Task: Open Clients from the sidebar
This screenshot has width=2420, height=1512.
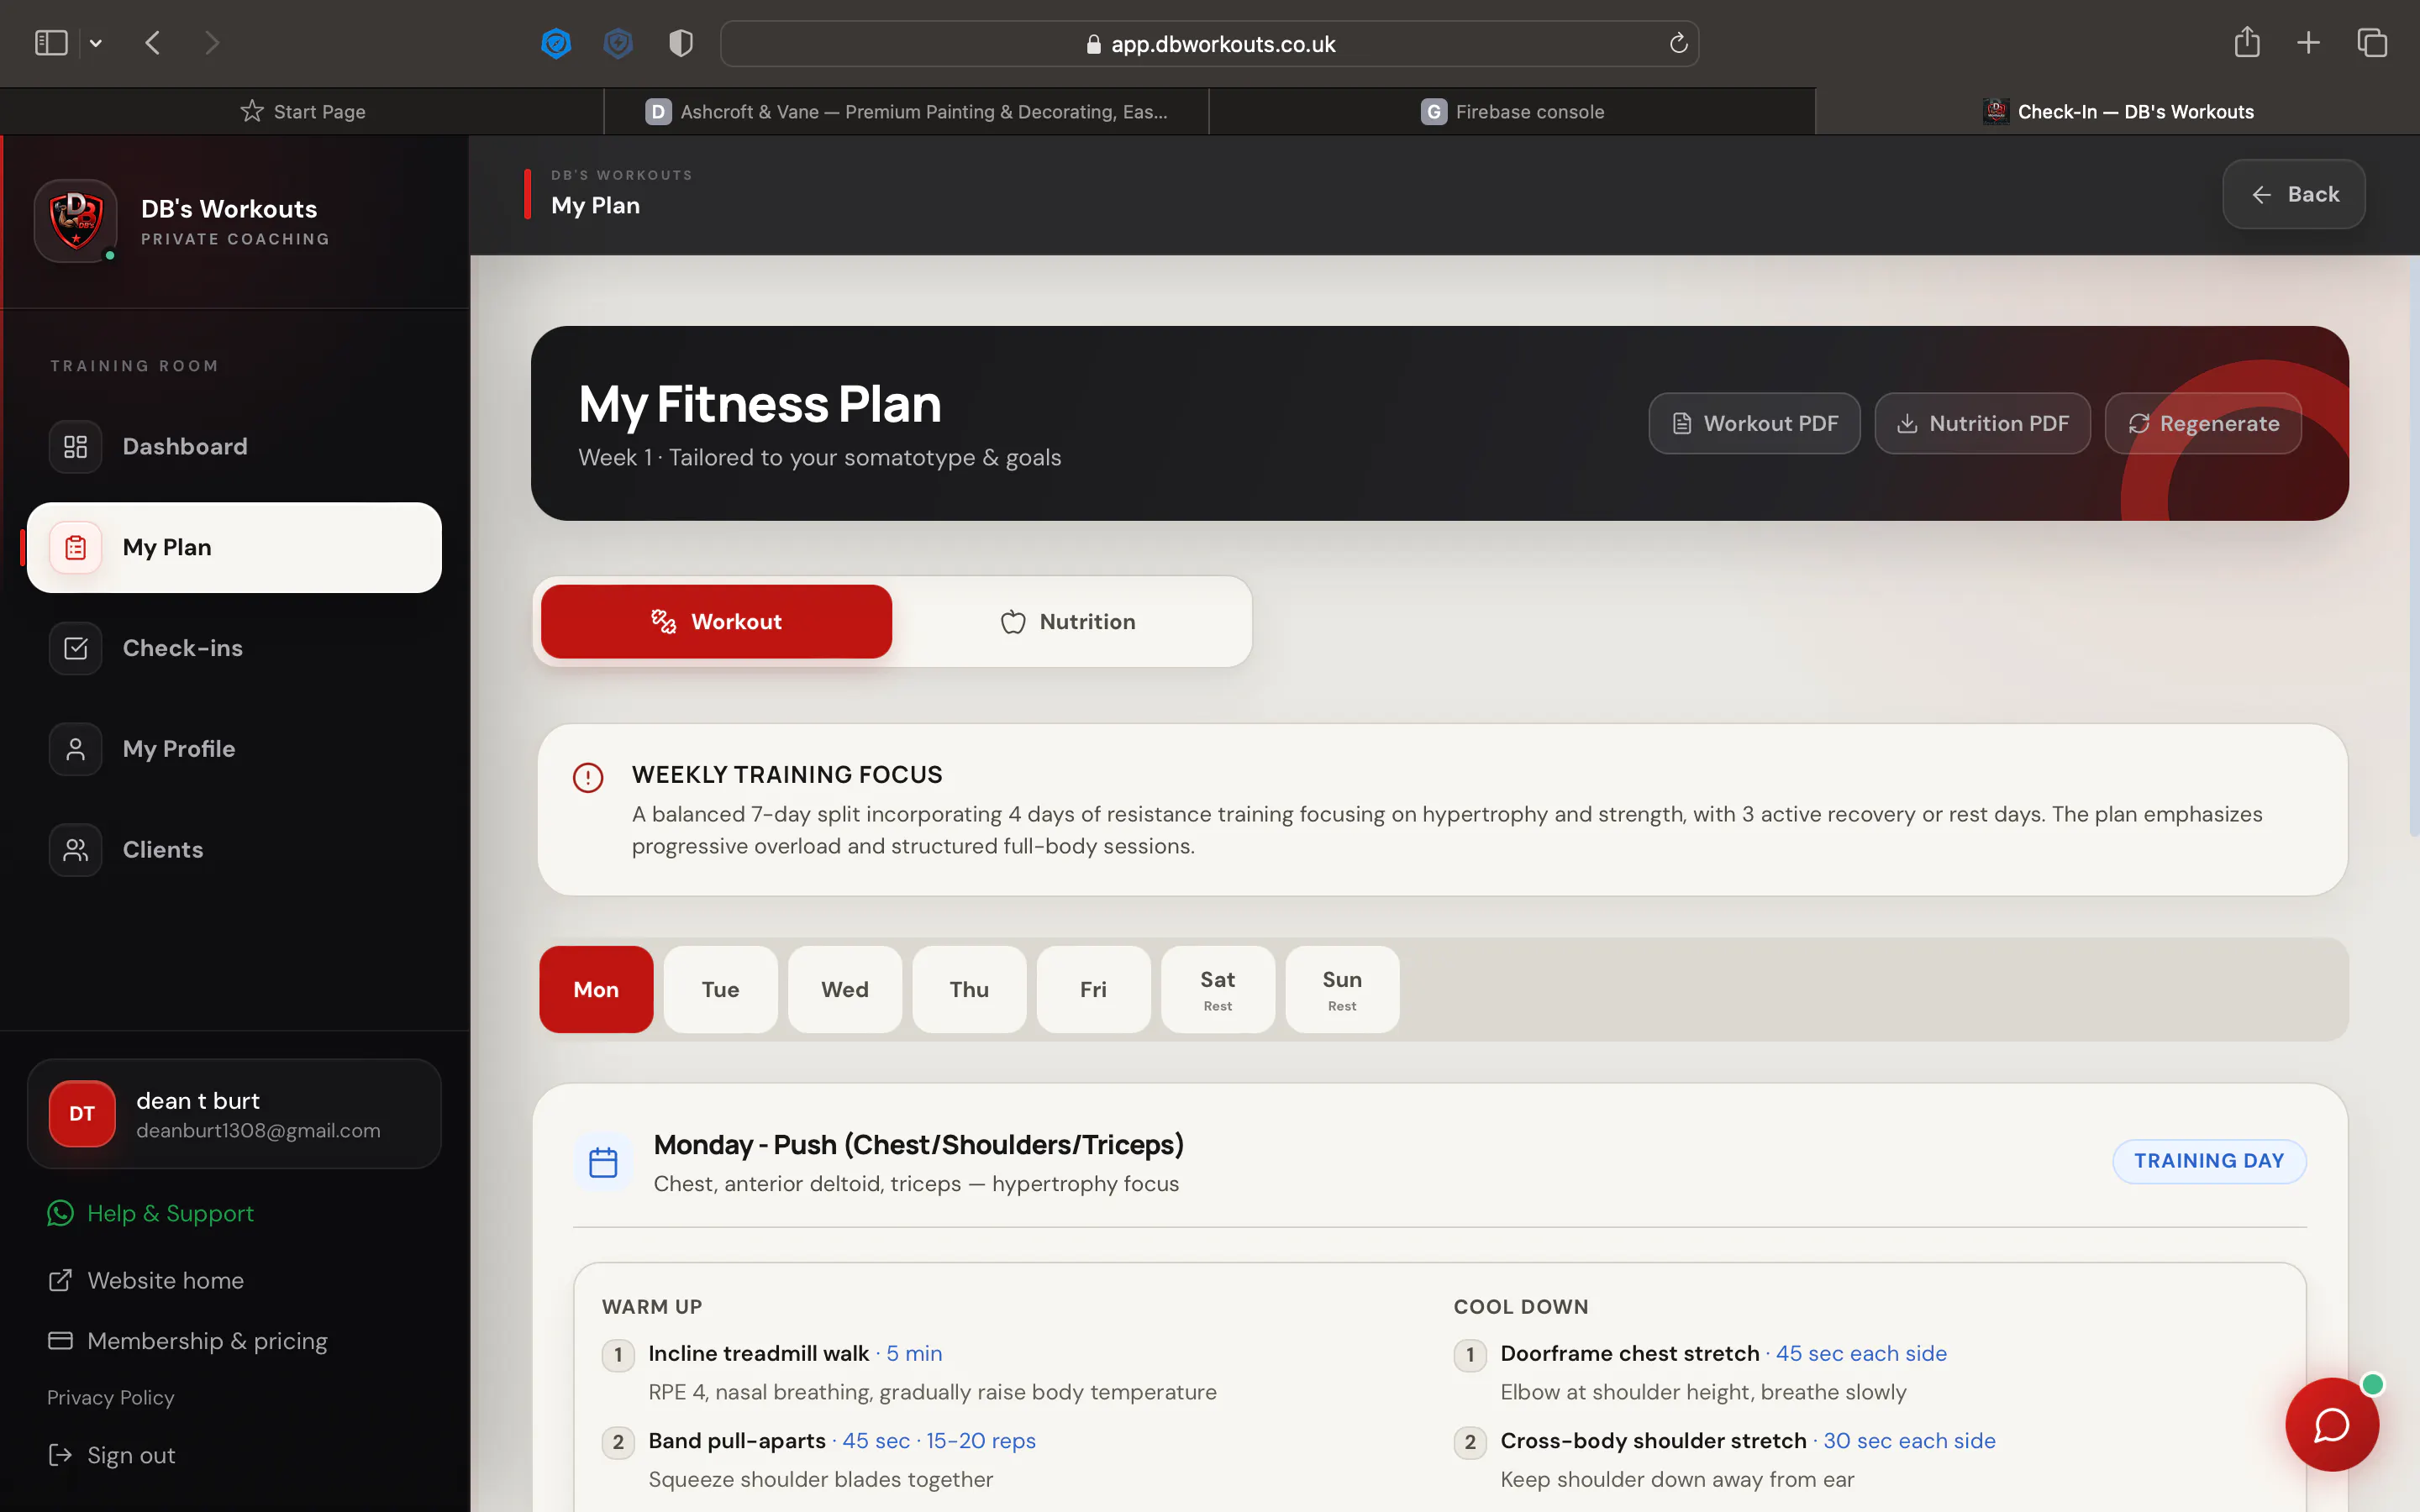Action: pos(234,850)
